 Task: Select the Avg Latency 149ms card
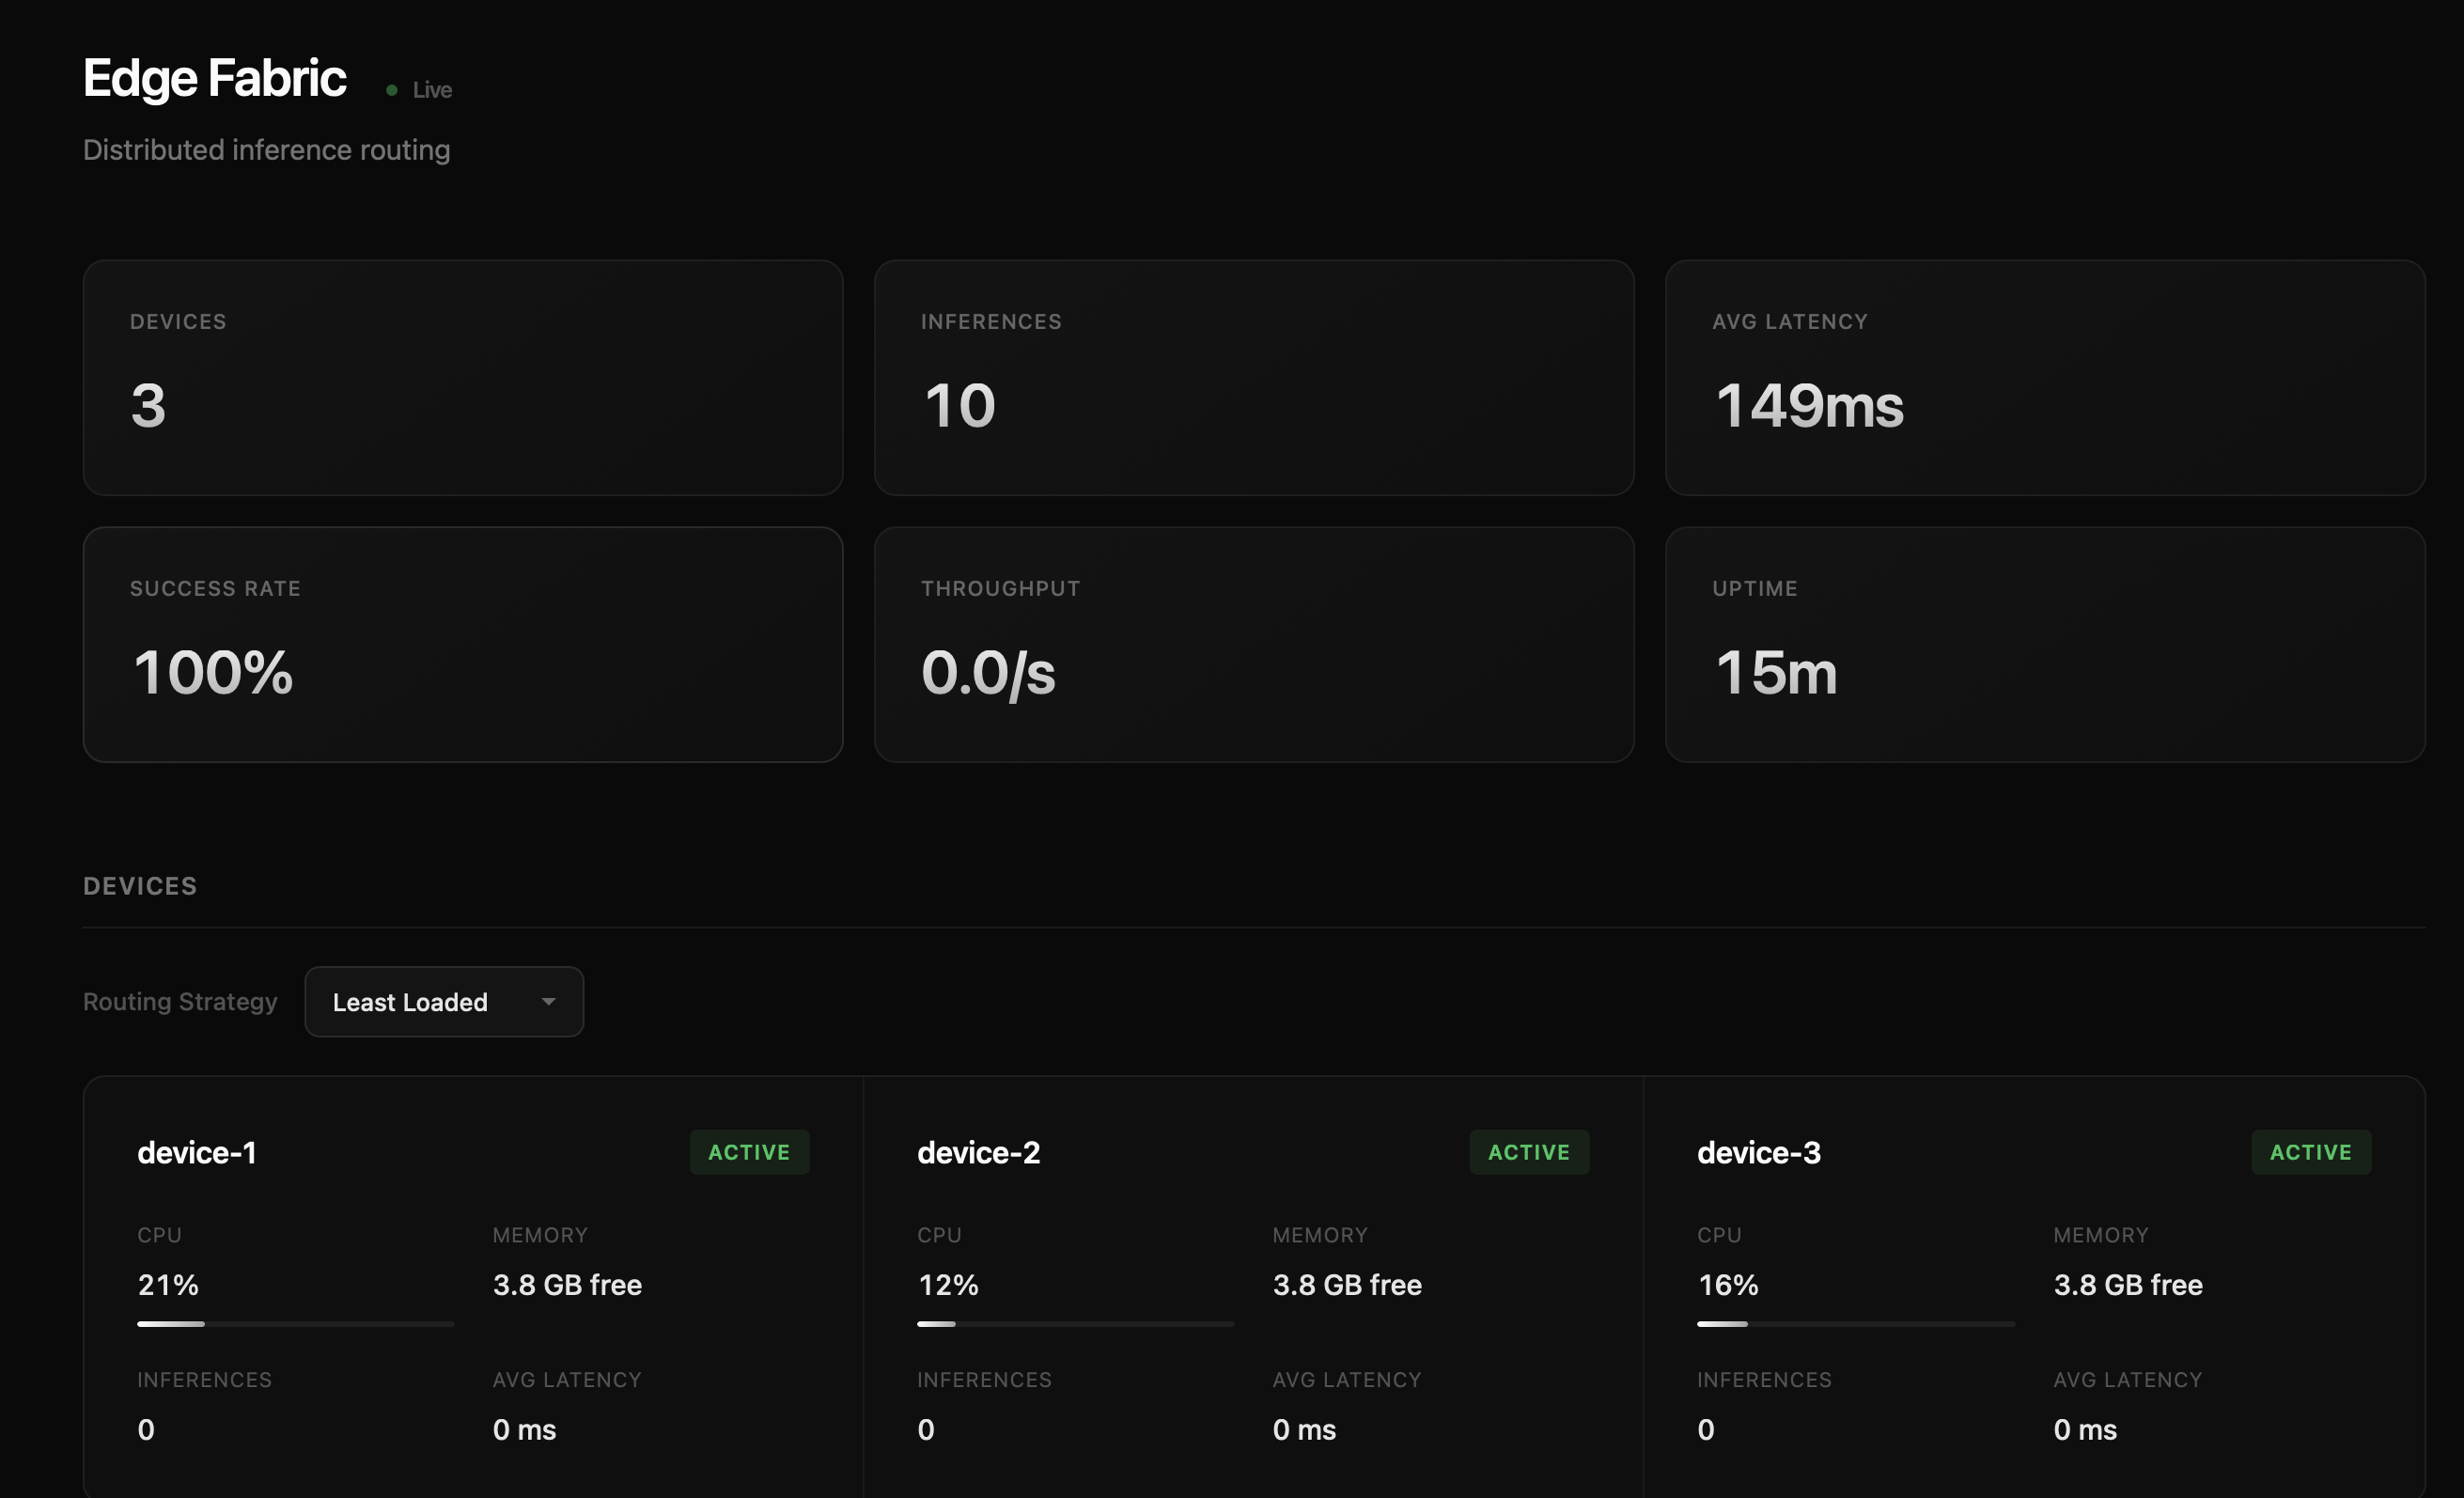(x=2044, y=378)
